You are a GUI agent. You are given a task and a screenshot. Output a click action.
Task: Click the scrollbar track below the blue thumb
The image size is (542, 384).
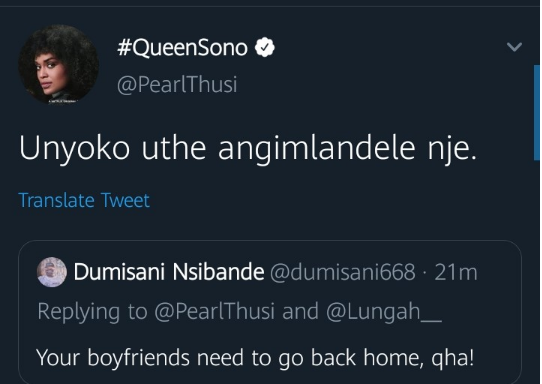[537, 272]
